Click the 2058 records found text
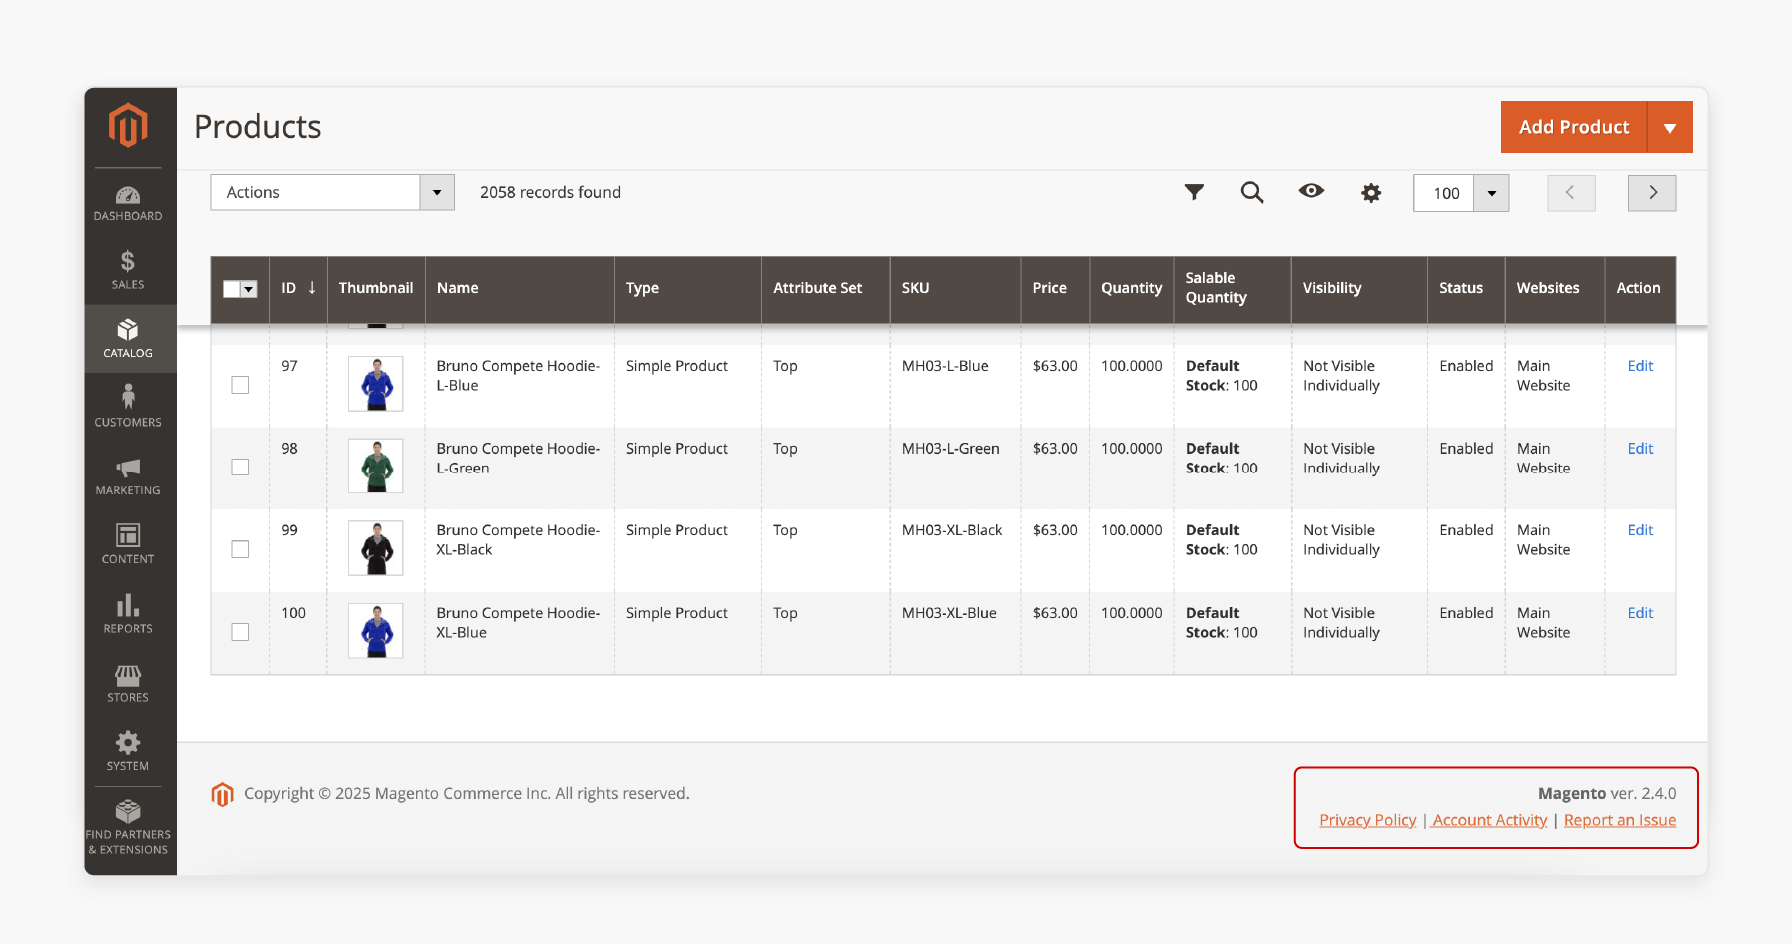The height and width of the screenshot is (944, 1792). [550, 192]
